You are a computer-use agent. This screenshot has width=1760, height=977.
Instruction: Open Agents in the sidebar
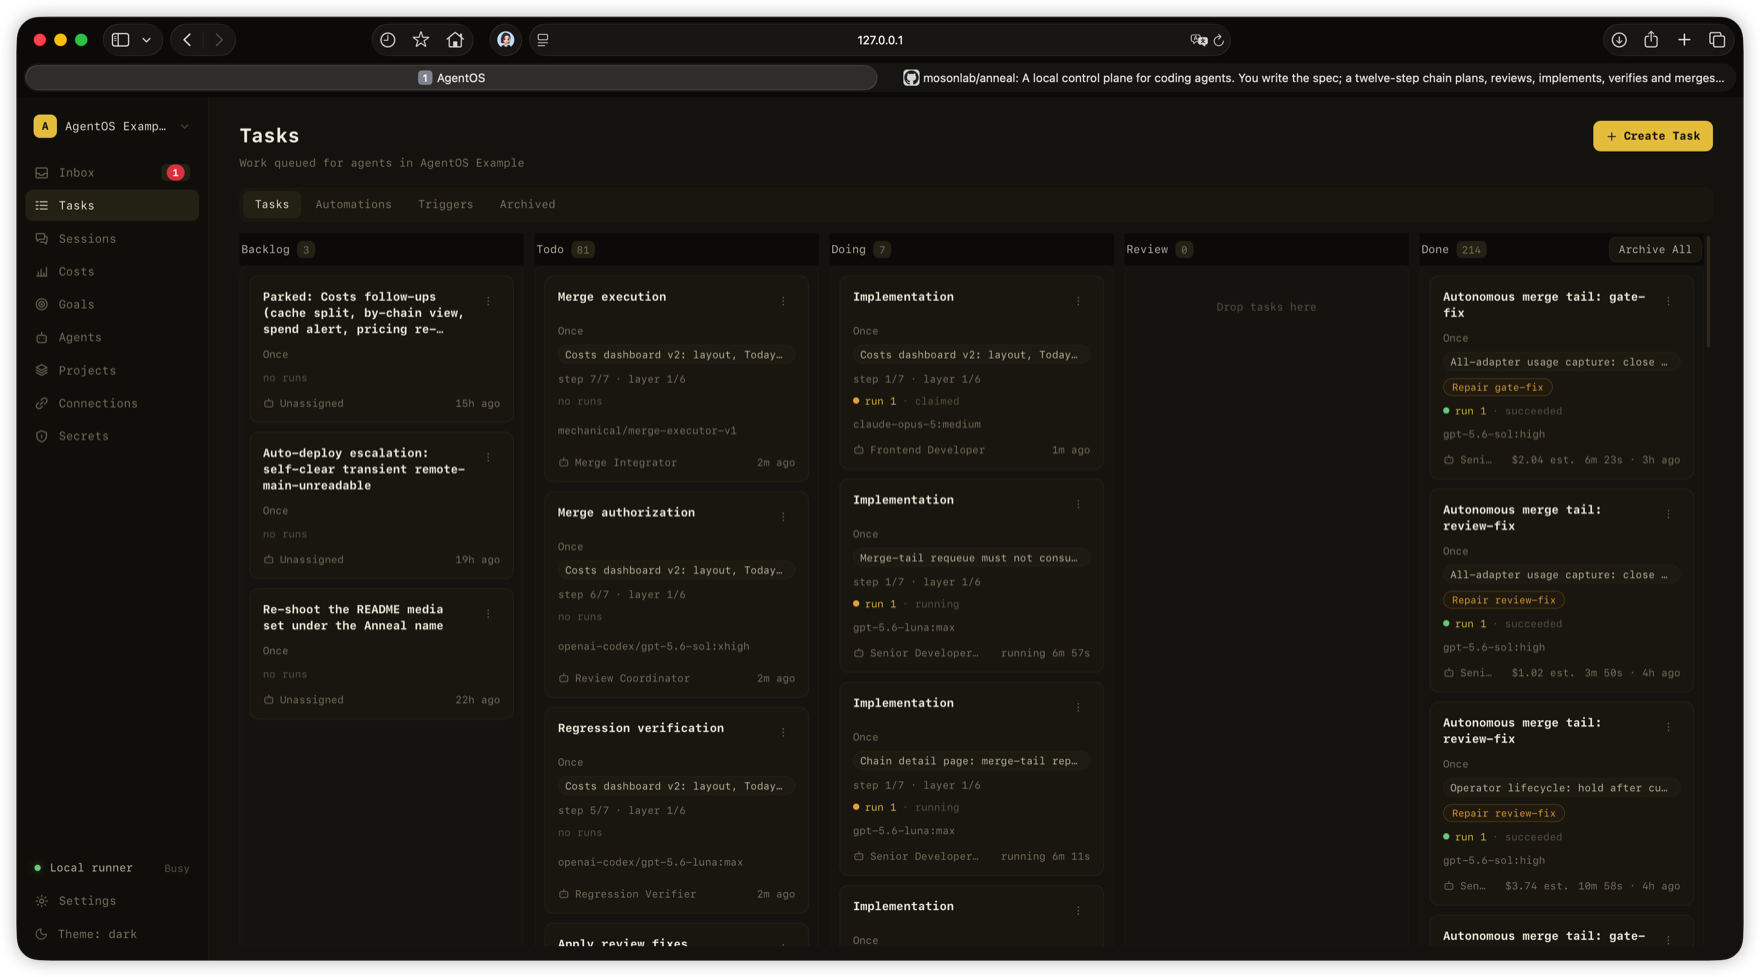point(111,338)
